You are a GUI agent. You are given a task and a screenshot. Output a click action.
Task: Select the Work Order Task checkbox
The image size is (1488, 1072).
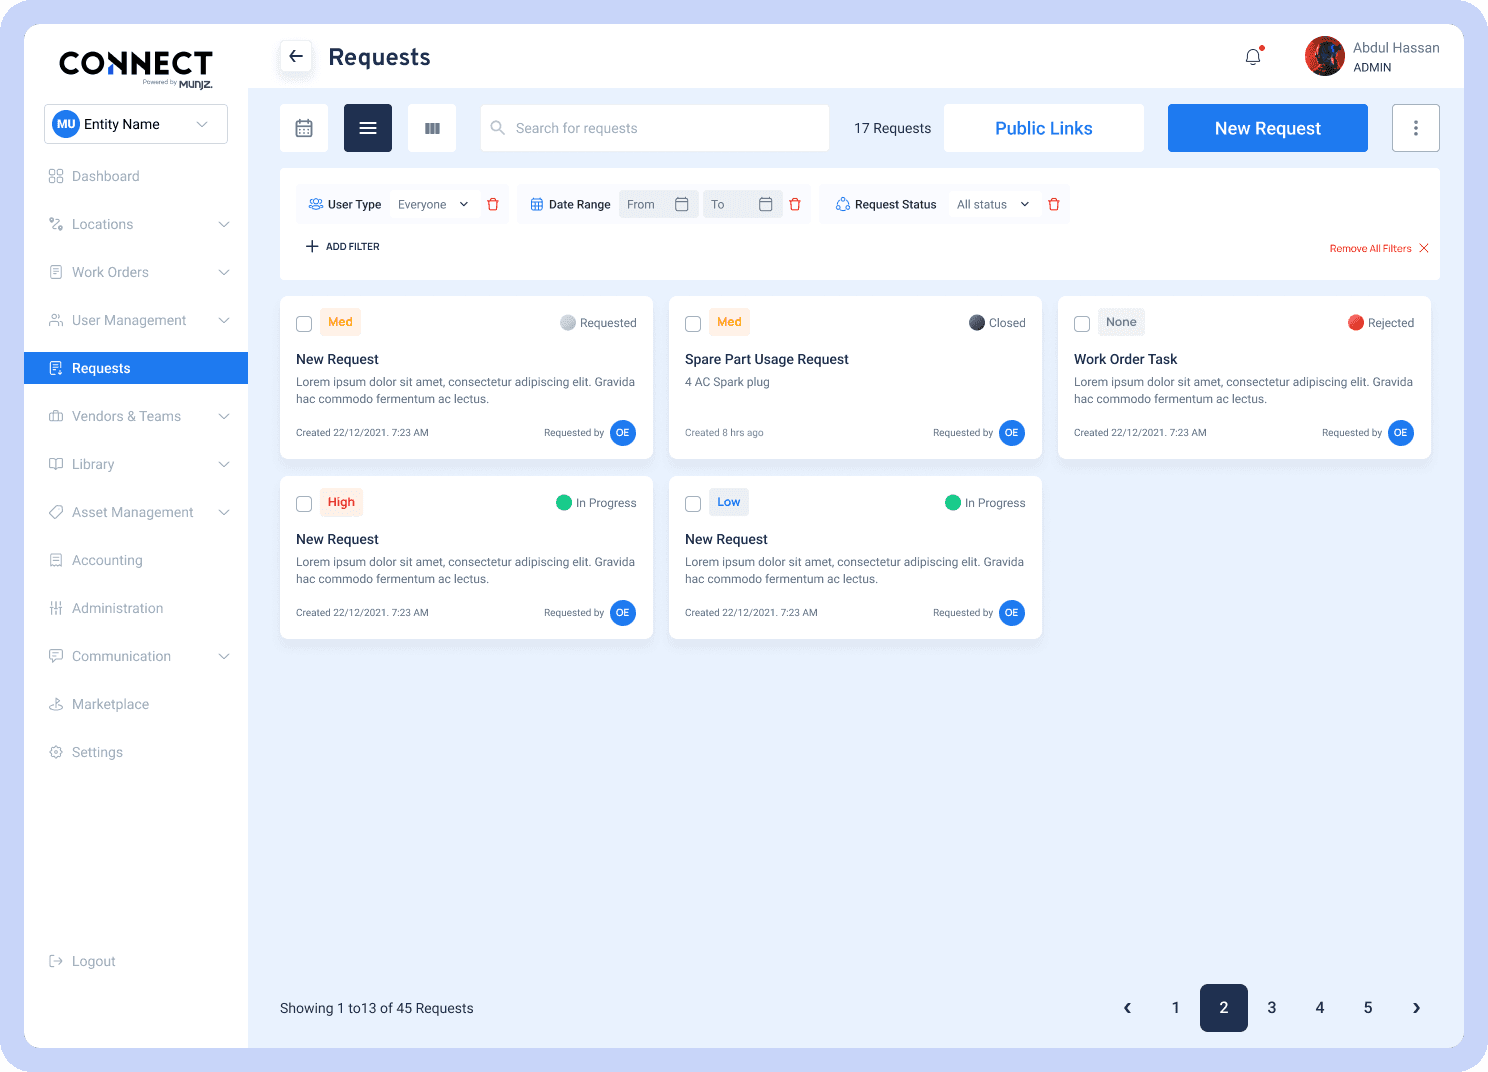tap(1082, 324)
